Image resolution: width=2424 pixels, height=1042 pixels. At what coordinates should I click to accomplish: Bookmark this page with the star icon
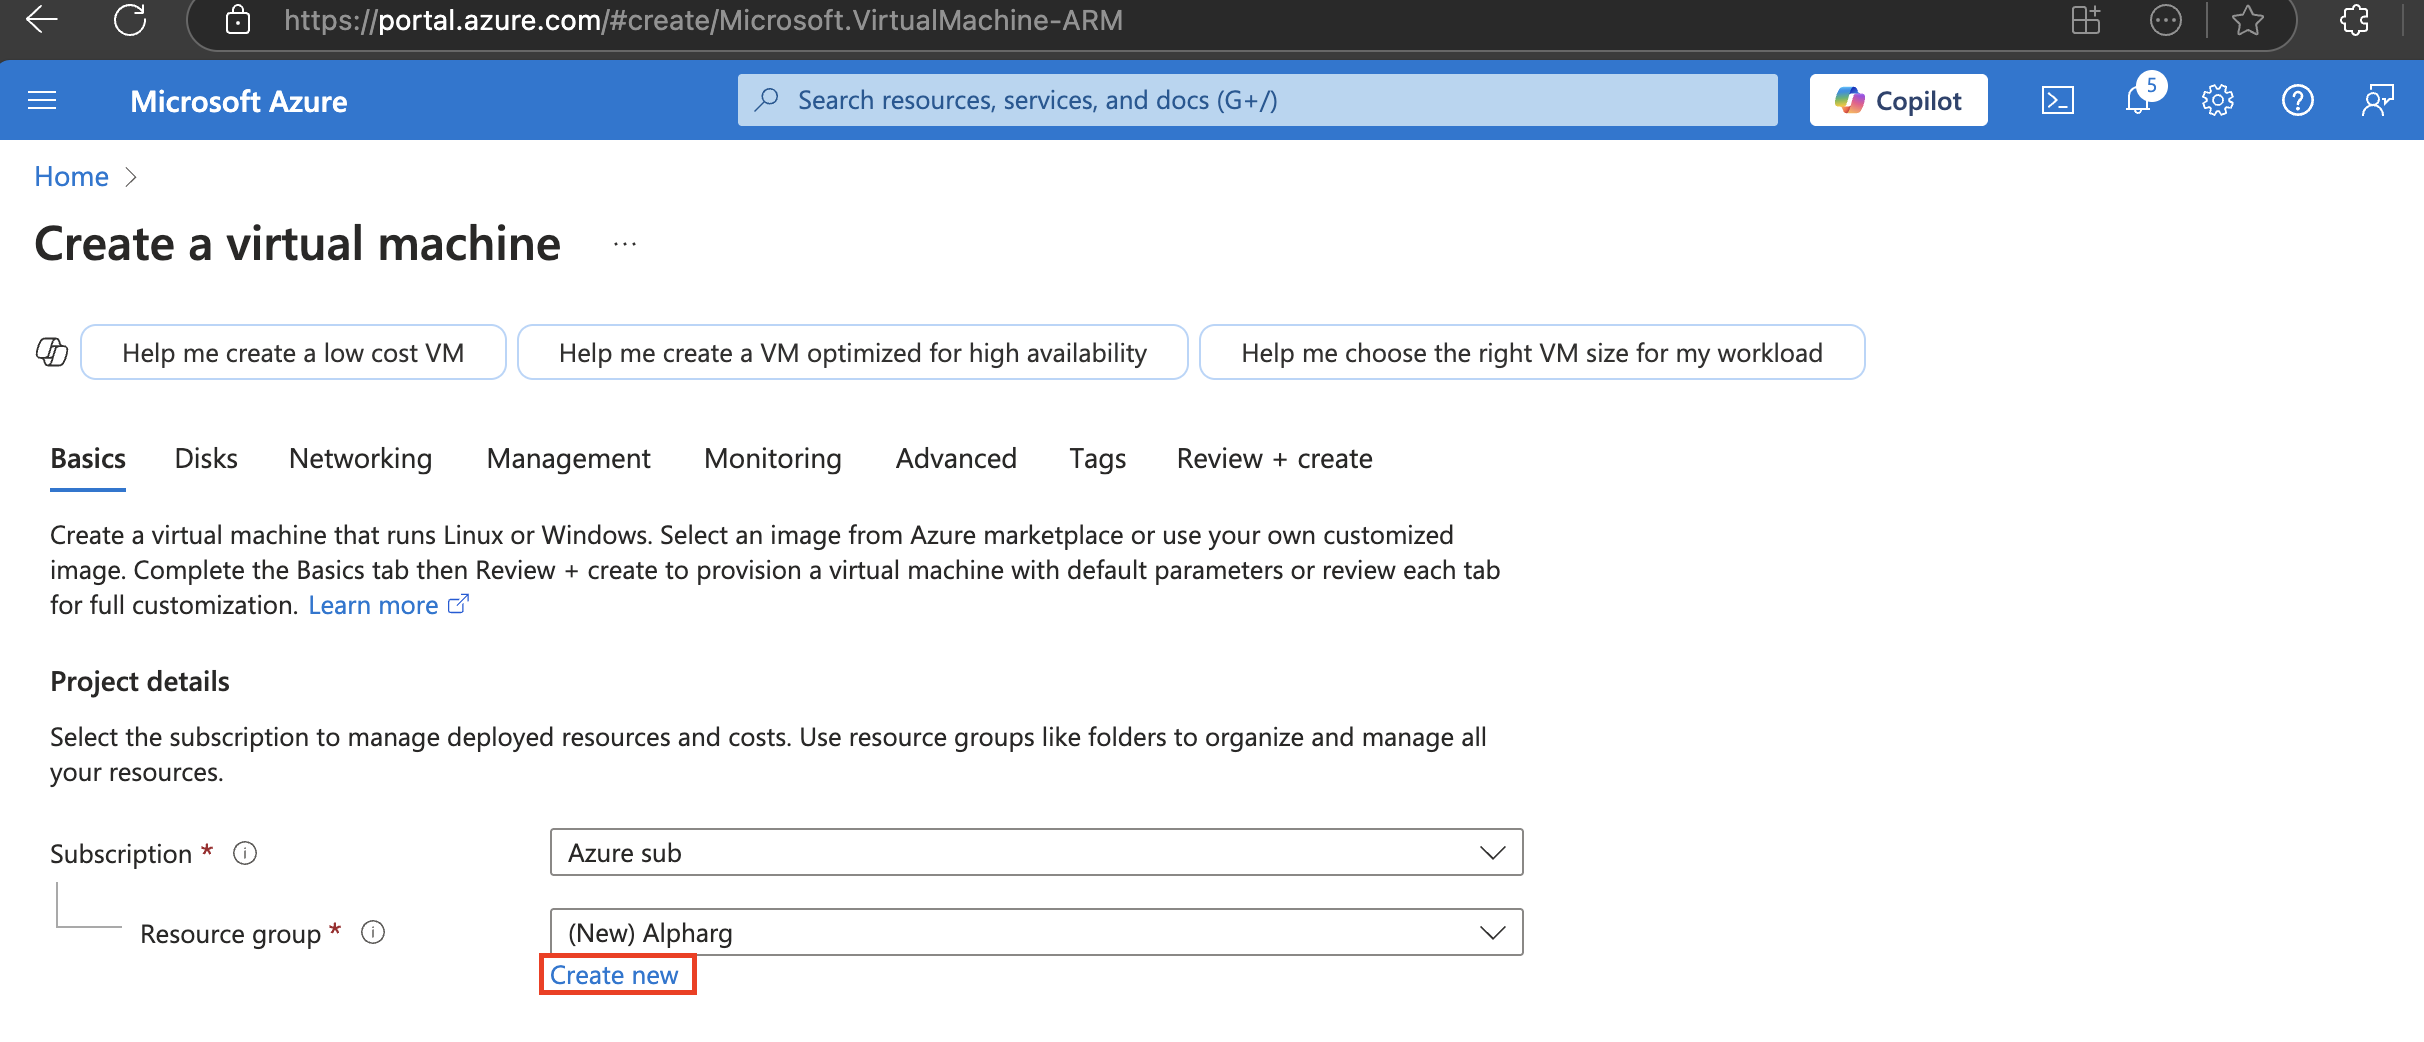point(2248,20)
